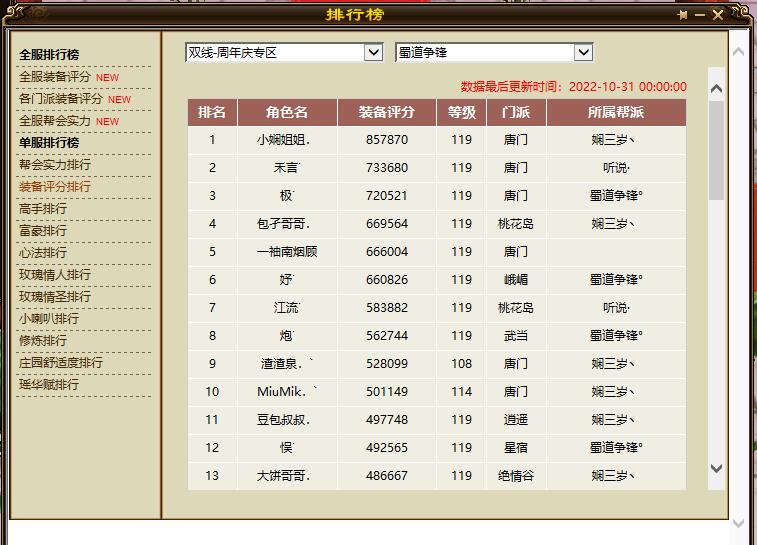The height and width of the screenshot is (545, 757).
Task: Click equipment score 486667
Action: point(387,476)
